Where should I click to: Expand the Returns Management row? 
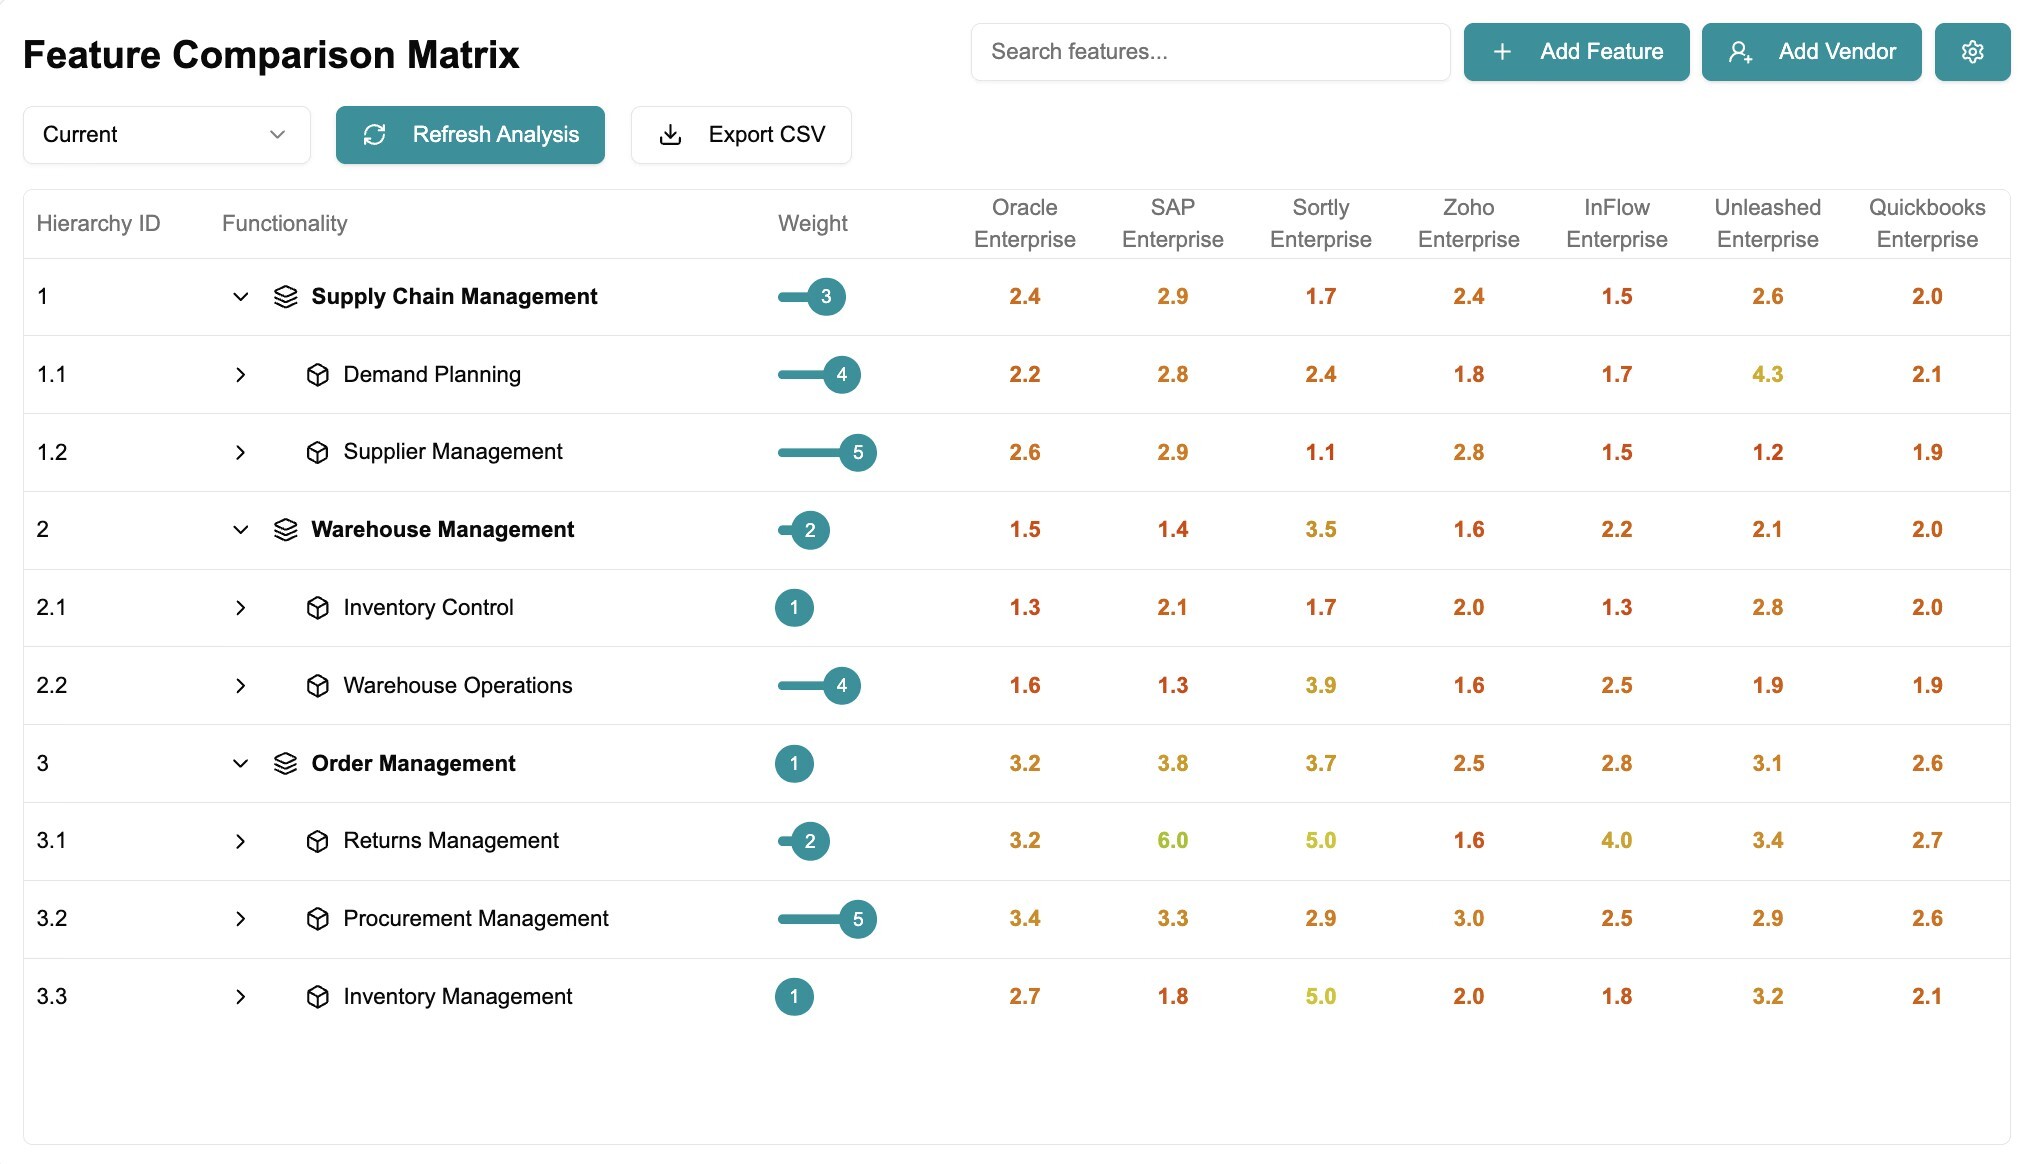240,842
